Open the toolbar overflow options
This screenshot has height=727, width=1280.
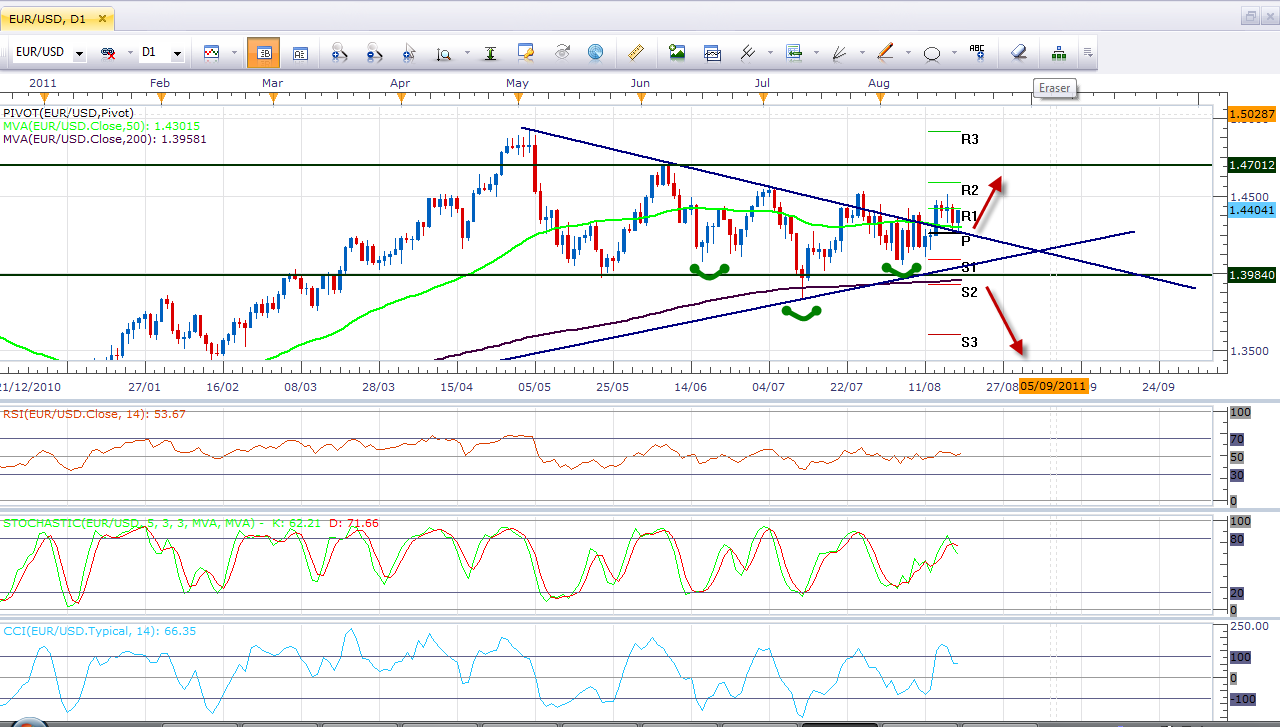pos(1088,52)
